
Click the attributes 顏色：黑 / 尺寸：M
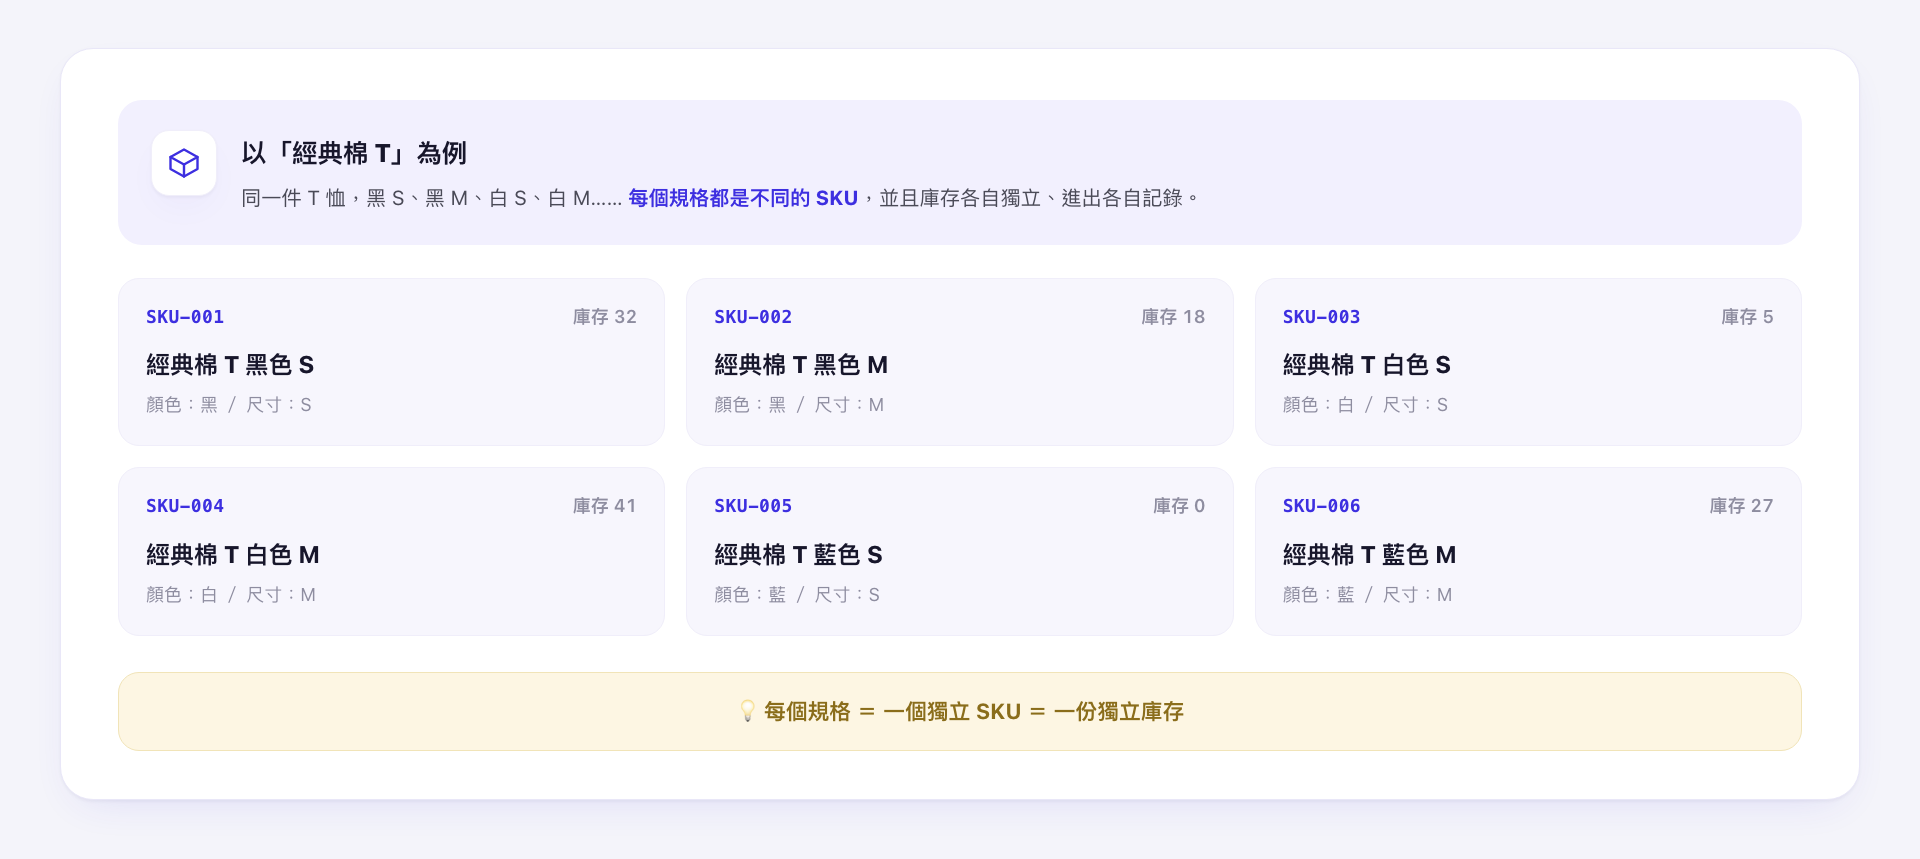click(799, 405)
